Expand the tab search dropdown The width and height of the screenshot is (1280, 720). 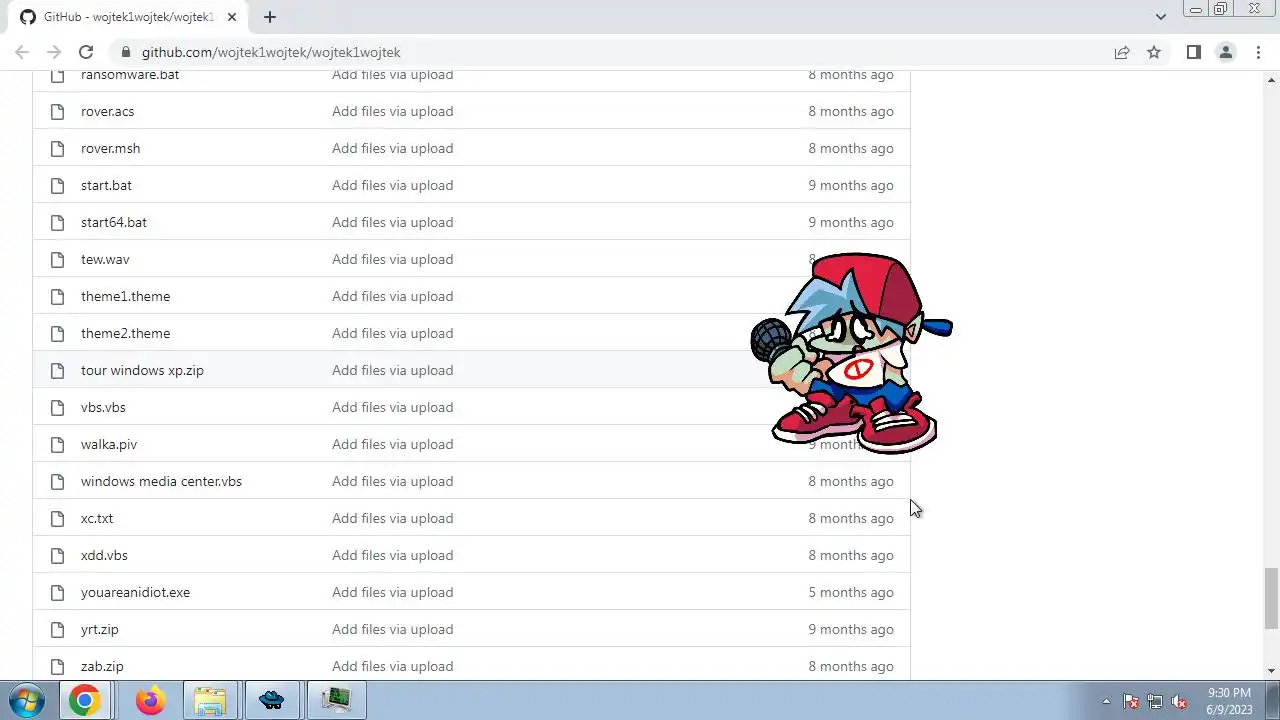tap(1161, 17)
